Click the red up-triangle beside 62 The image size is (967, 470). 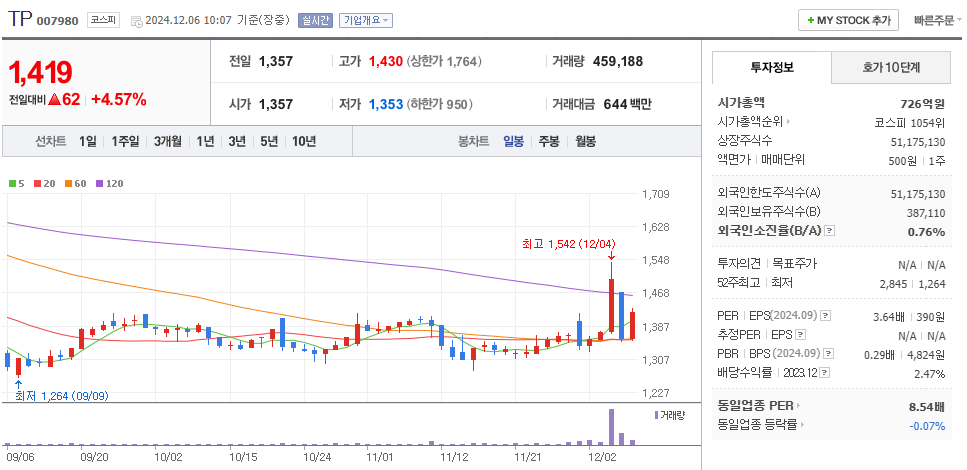click(54, 99)
